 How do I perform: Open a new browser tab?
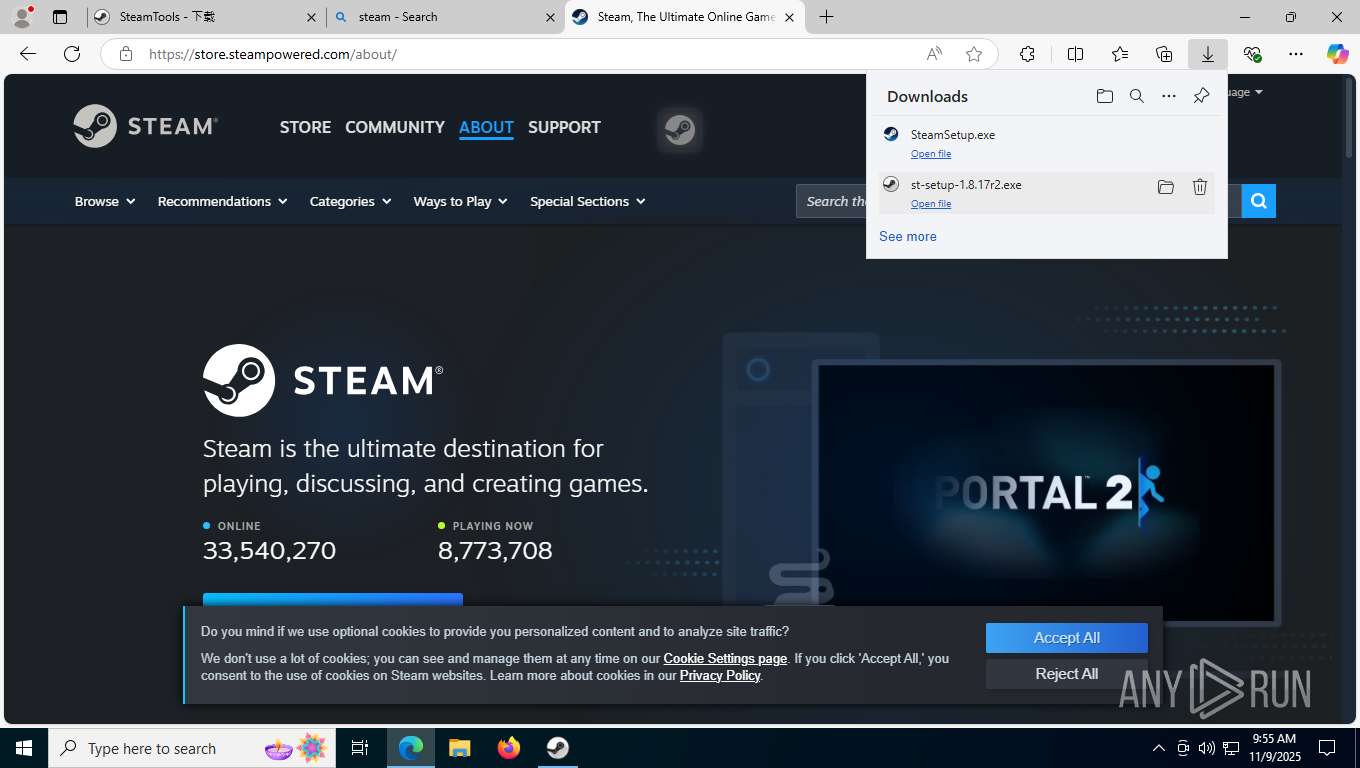[826, 17]
